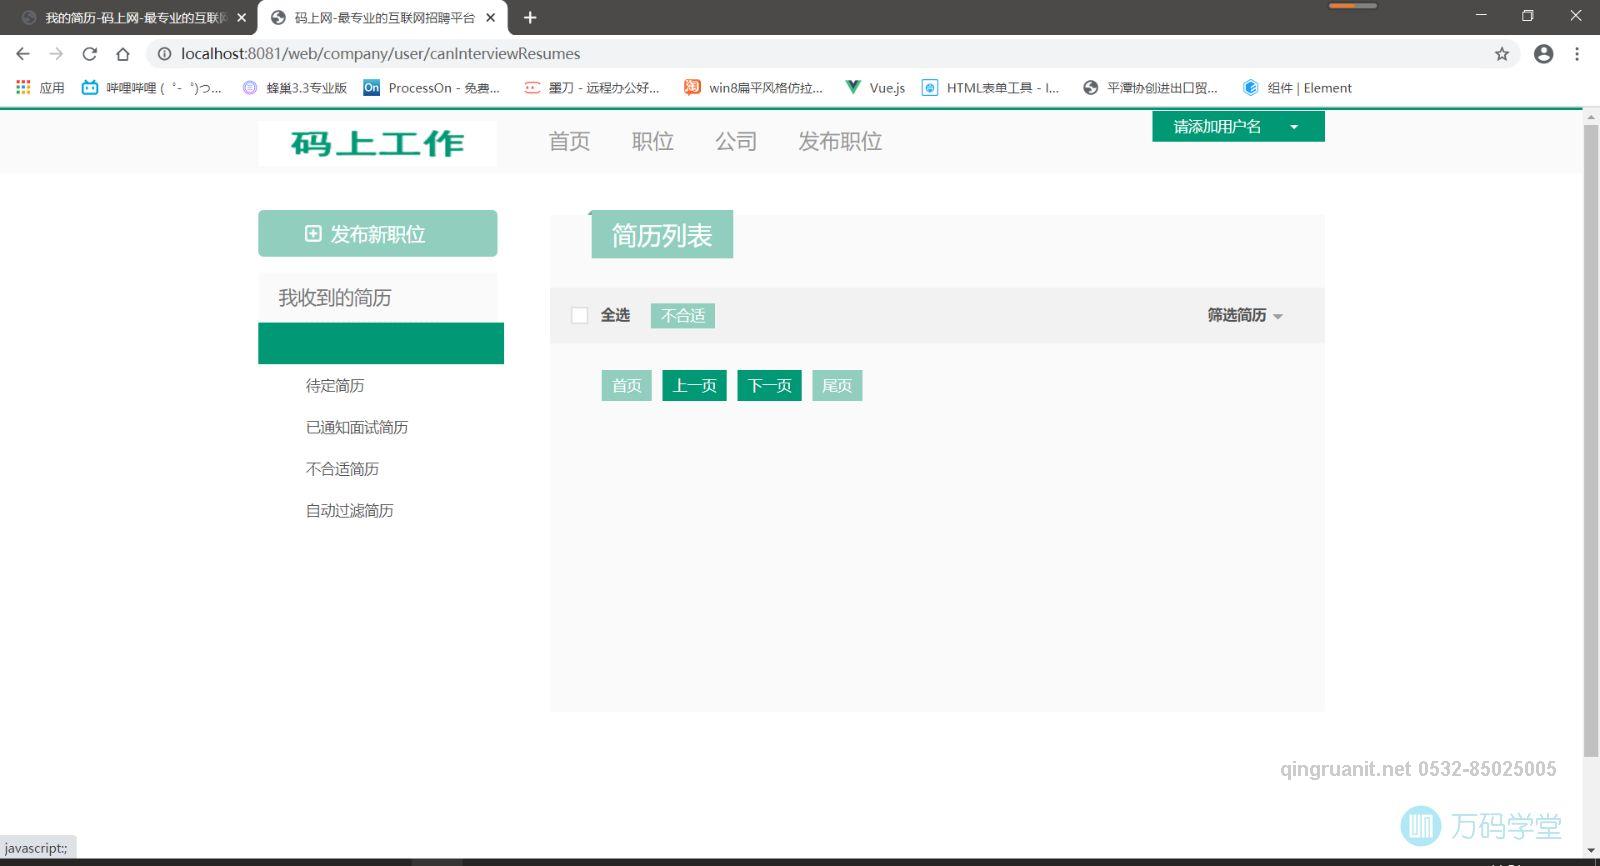Open 待定简历 in the sidebar
1600x866 pixels.
335,386
